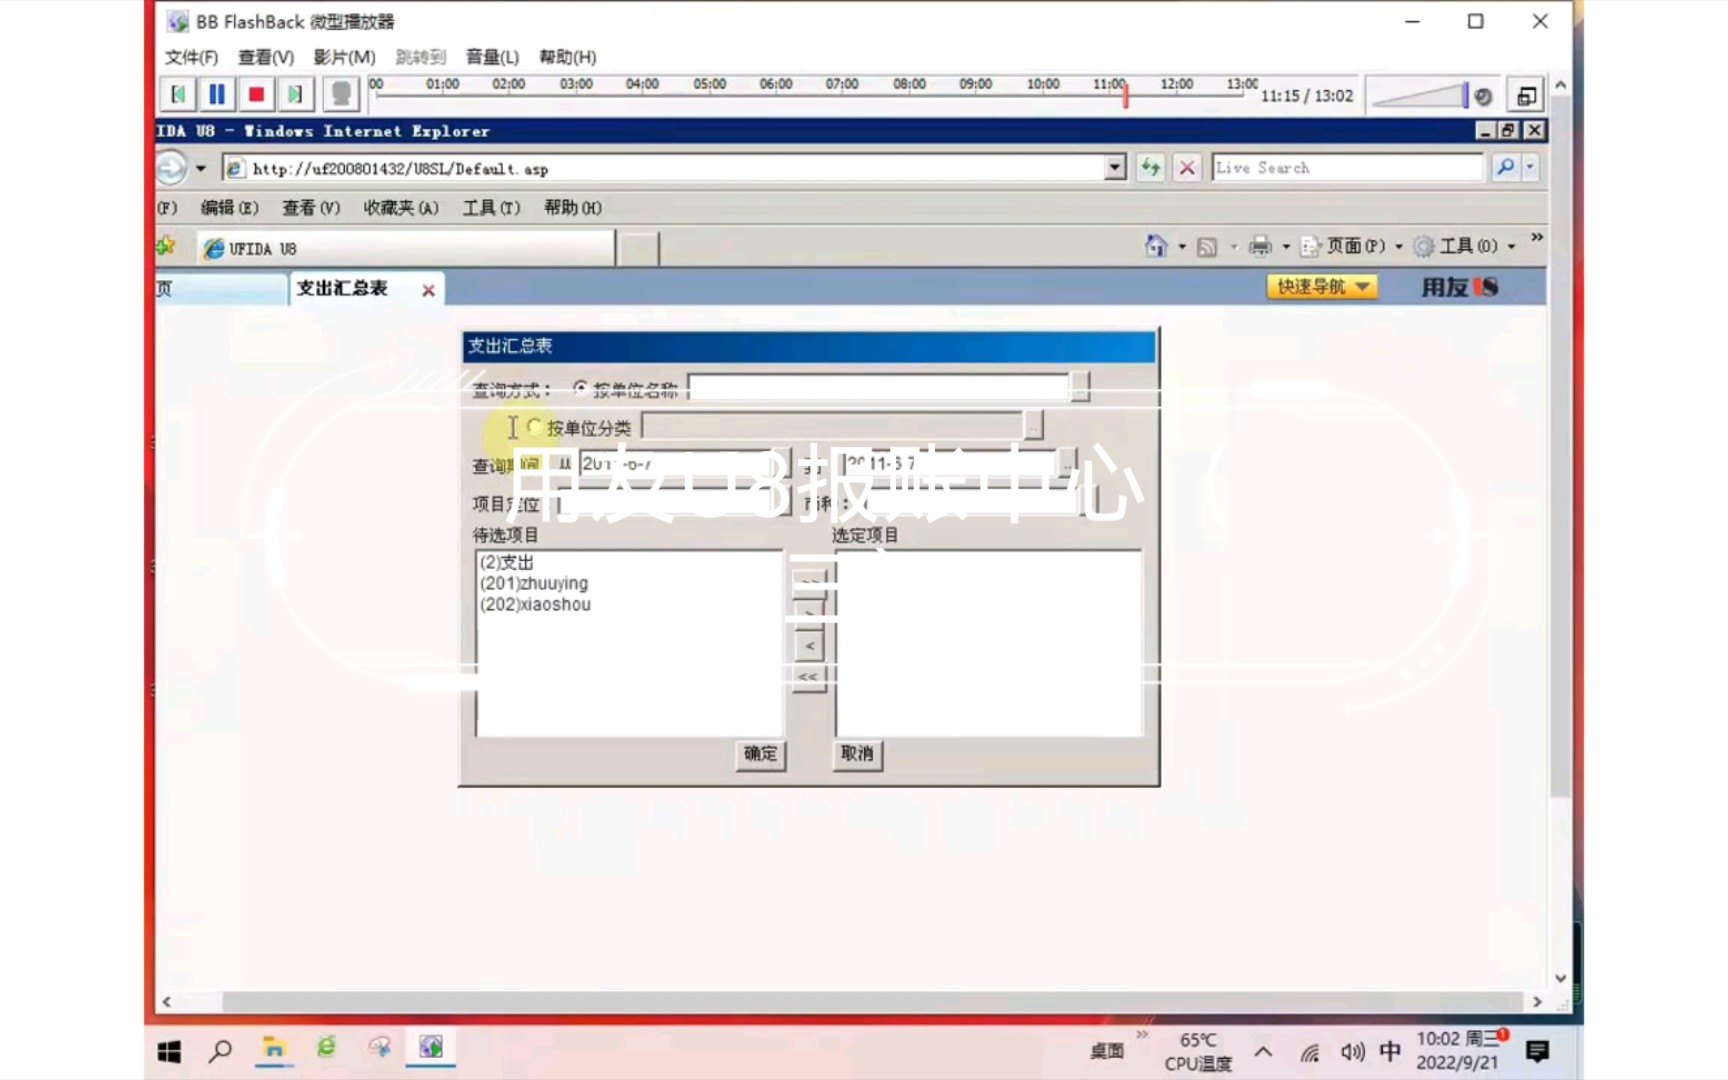The width and height of the screenshot is (1728, 1080).
Task: Click the red playhead marker on timeline
Action: tap(1126, 96)
